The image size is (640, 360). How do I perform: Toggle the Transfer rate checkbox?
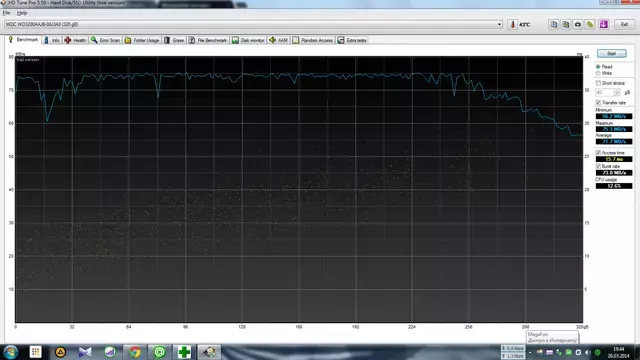point(598,102)
